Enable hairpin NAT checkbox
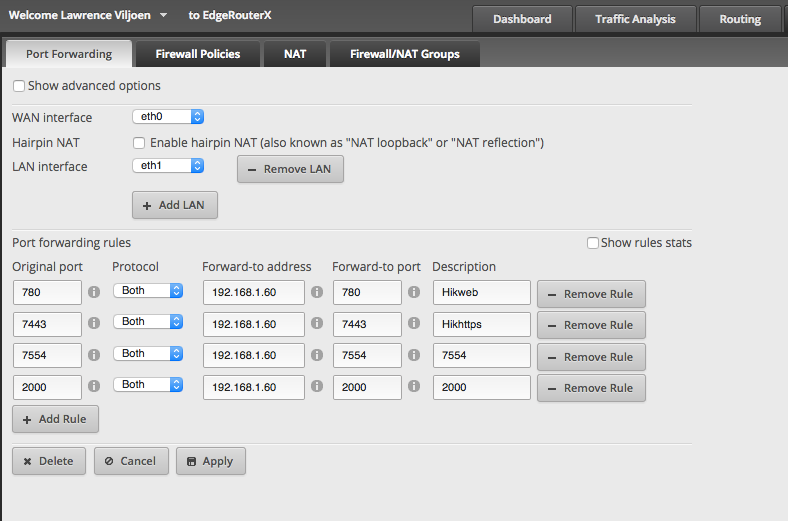The width and height of the screenshot is (788, 521). point(139,143)
